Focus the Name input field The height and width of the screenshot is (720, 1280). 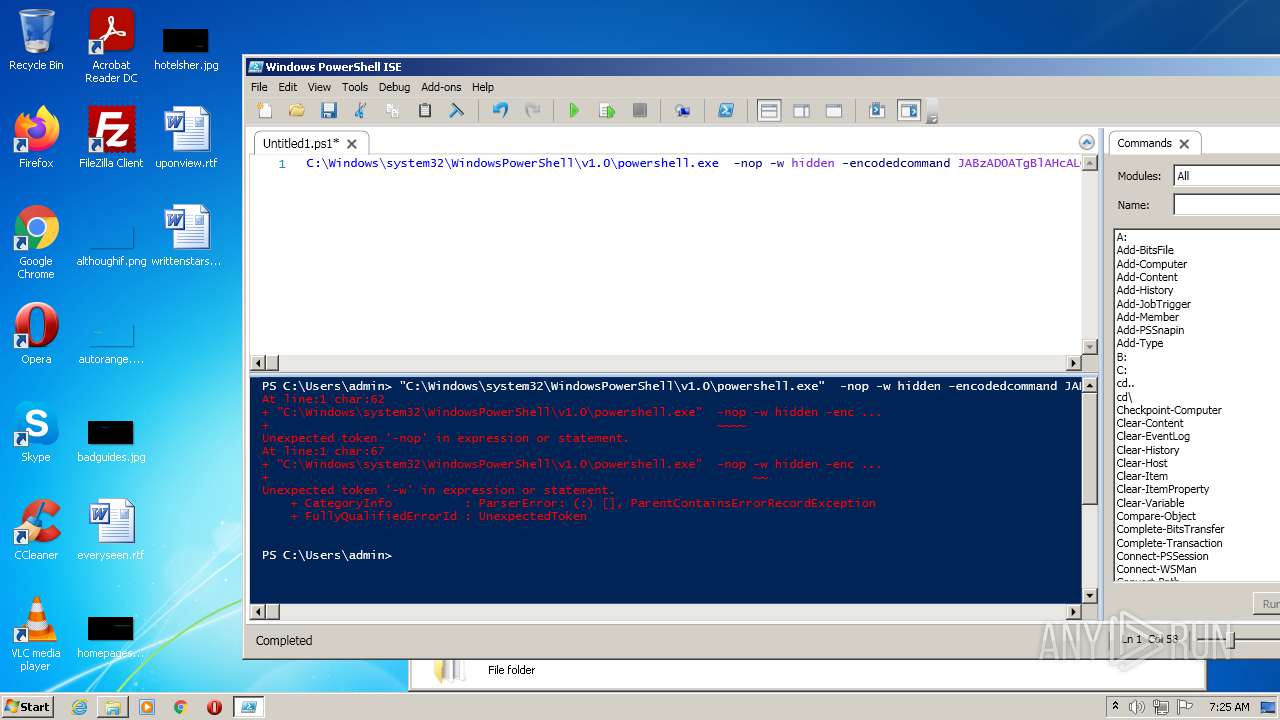pyautogui.click(x=1227, y=205)
